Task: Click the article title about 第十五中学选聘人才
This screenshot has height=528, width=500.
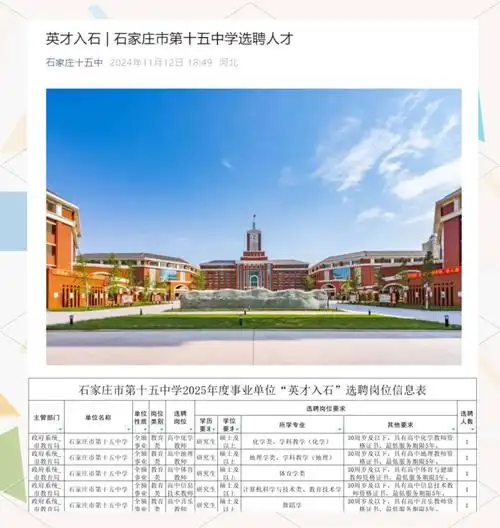Action: click(x=169, y=39)
